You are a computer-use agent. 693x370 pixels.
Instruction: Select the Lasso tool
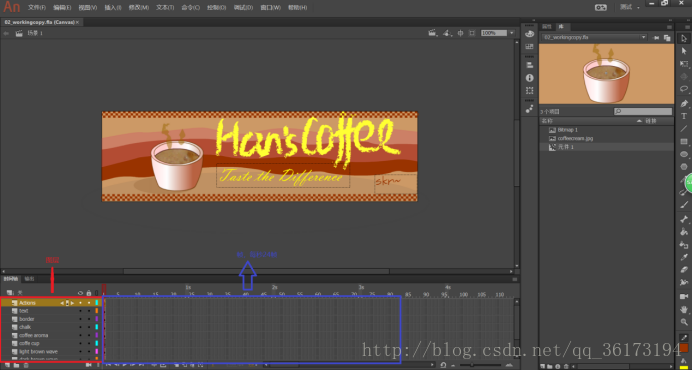[x=684, y=89]
